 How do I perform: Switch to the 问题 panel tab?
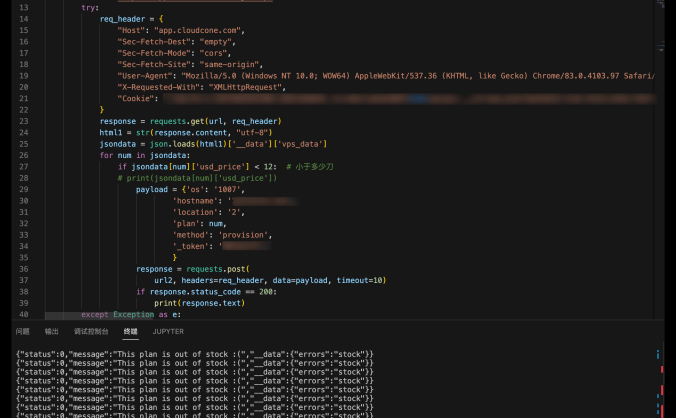tap(22, 331)
